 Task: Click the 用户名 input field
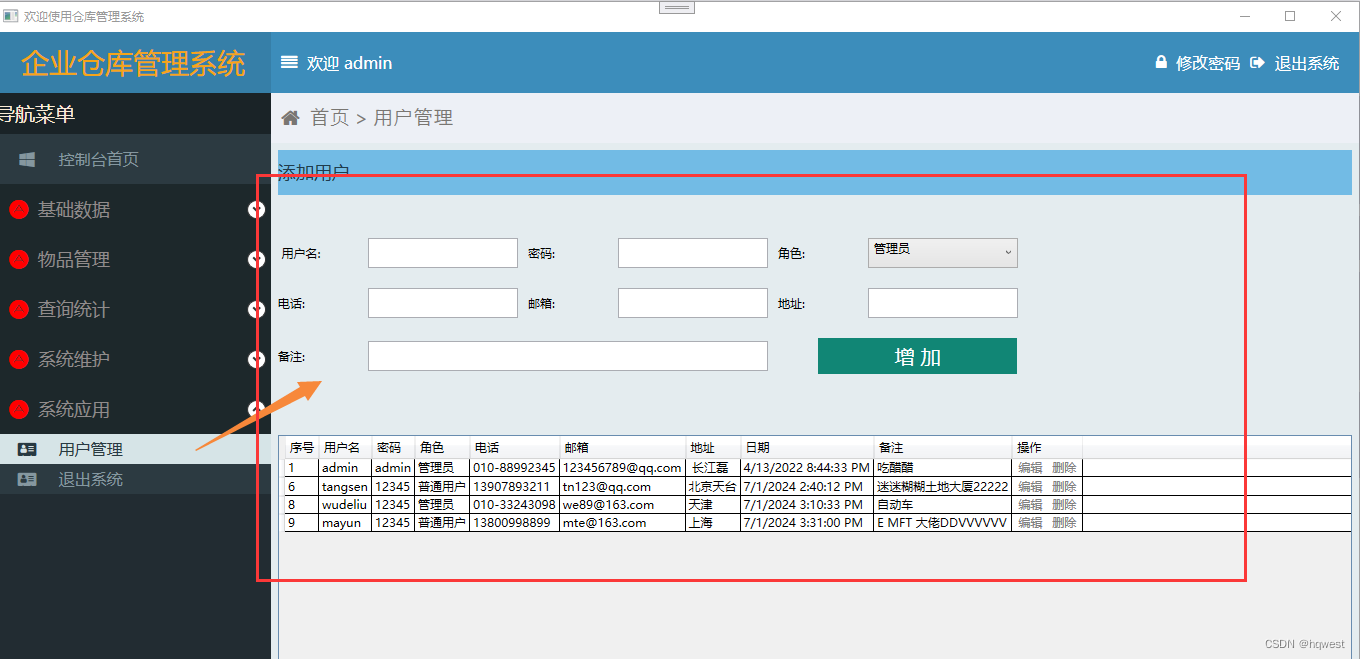point(442,252)
